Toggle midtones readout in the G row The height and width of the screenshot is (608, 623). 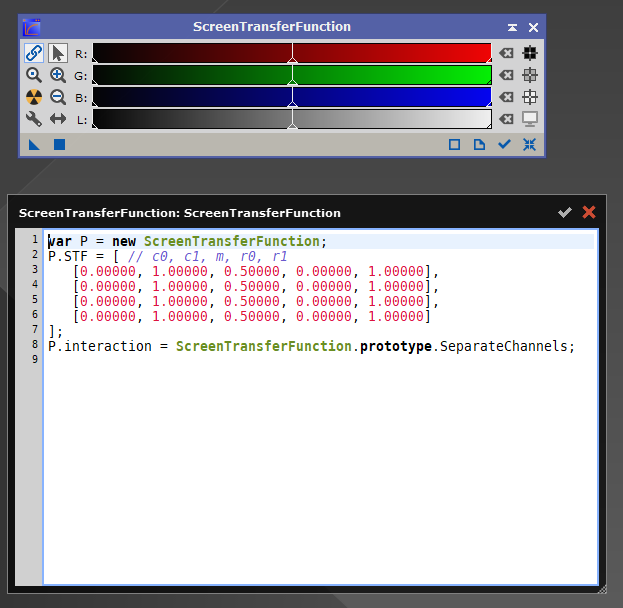[x=530, y=75]
